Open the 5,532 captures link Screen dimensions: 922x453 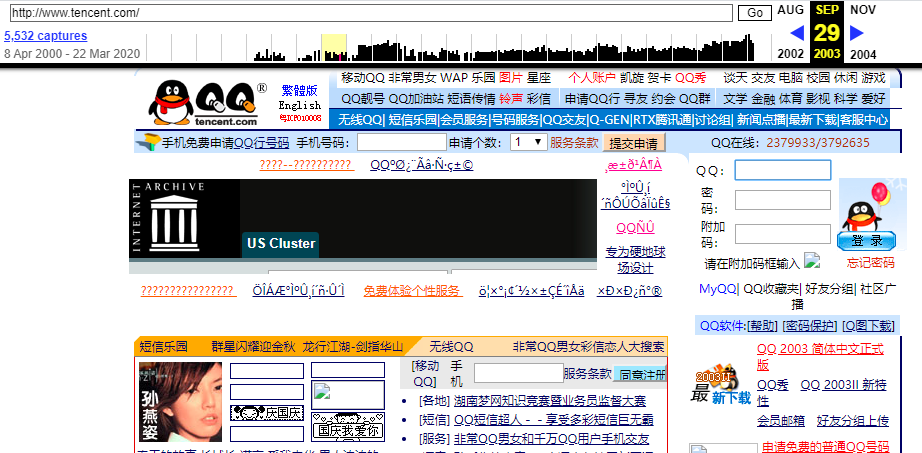tap(45, 36)
